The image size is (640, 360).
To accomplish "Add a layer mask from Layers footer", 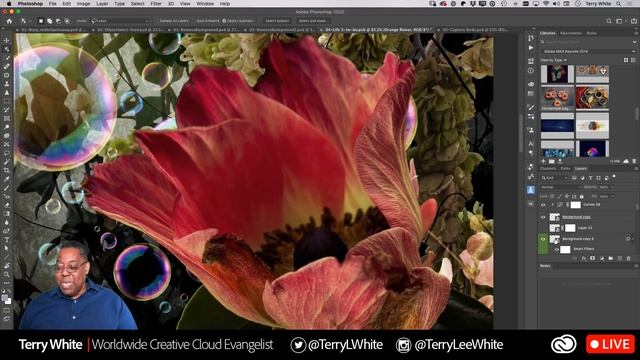I will click(593, 258).
